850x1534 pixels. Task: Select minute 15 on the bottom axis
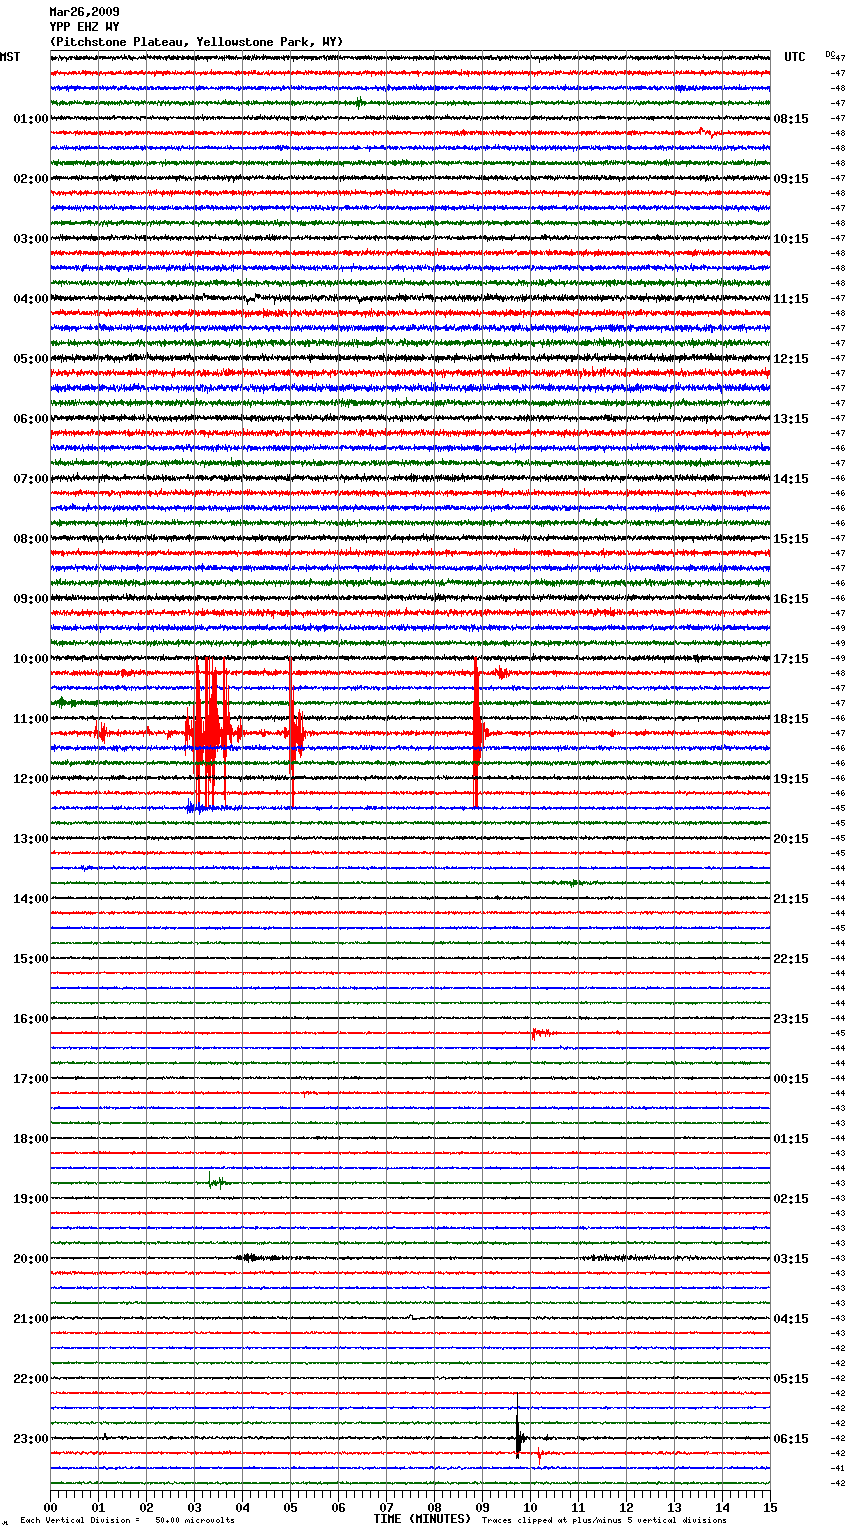click(770, 1507)
